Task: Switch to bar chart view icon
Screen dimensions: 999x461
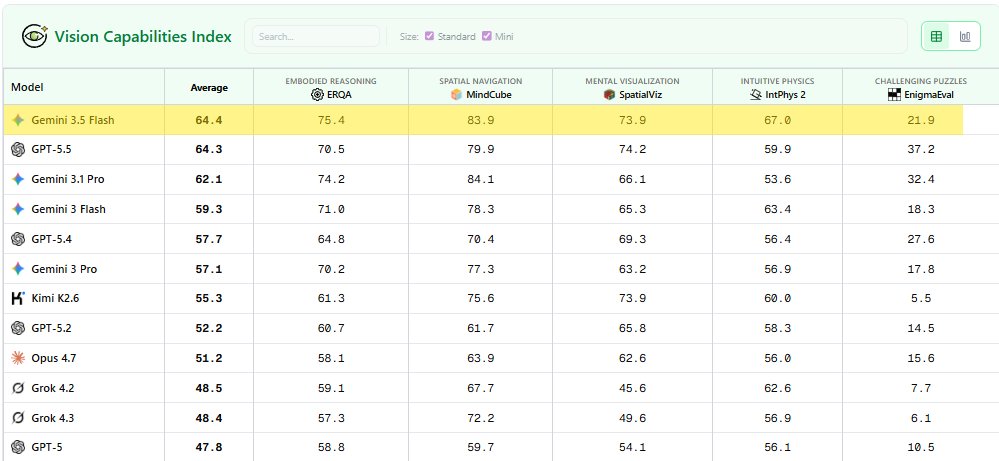Action: [965, 36]
